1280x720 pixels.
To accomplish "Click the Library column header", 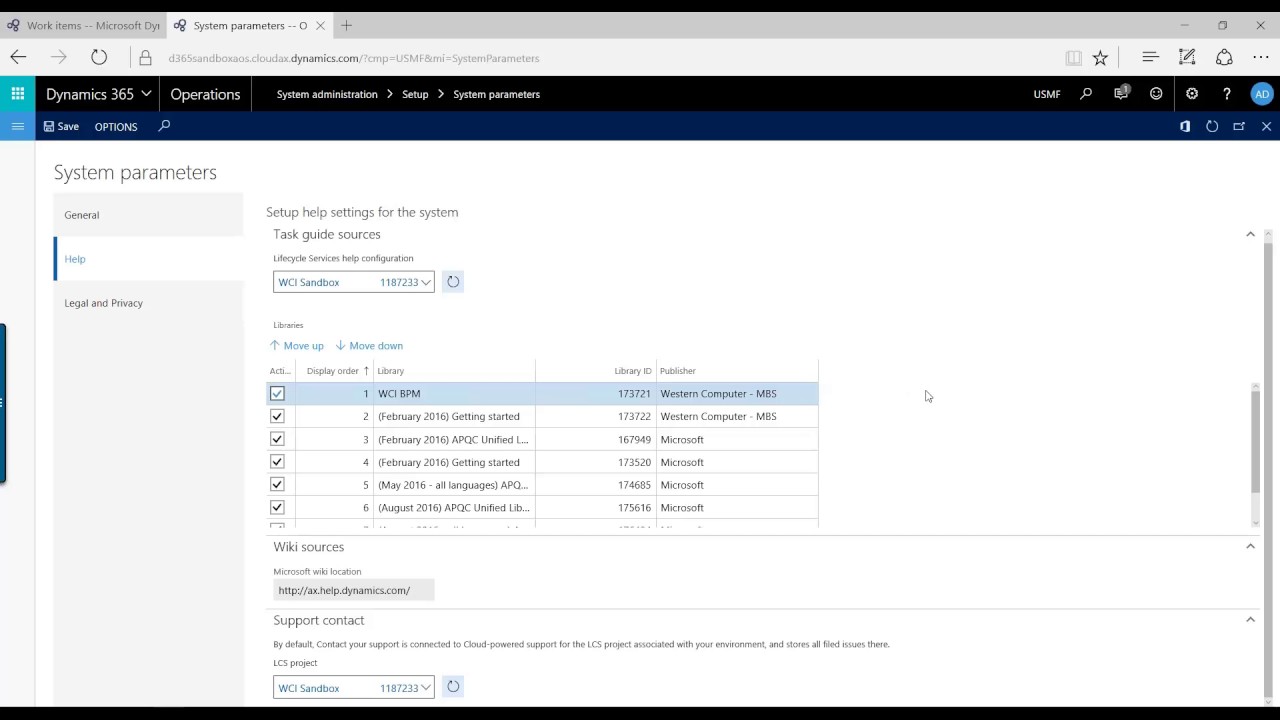I will click(x=454, y=371).
